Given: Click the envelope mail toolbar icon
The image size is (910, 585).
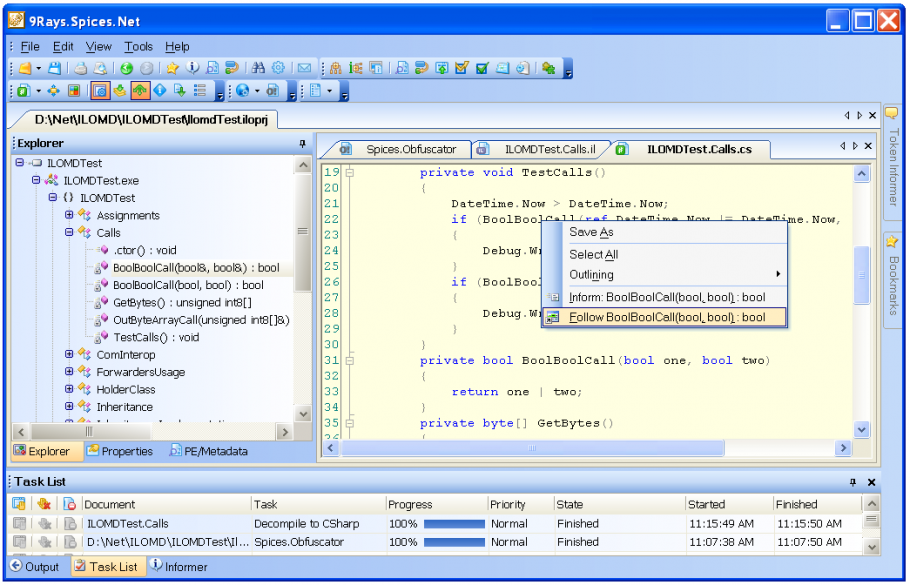Looking at the screenshot, I should 304,68.
